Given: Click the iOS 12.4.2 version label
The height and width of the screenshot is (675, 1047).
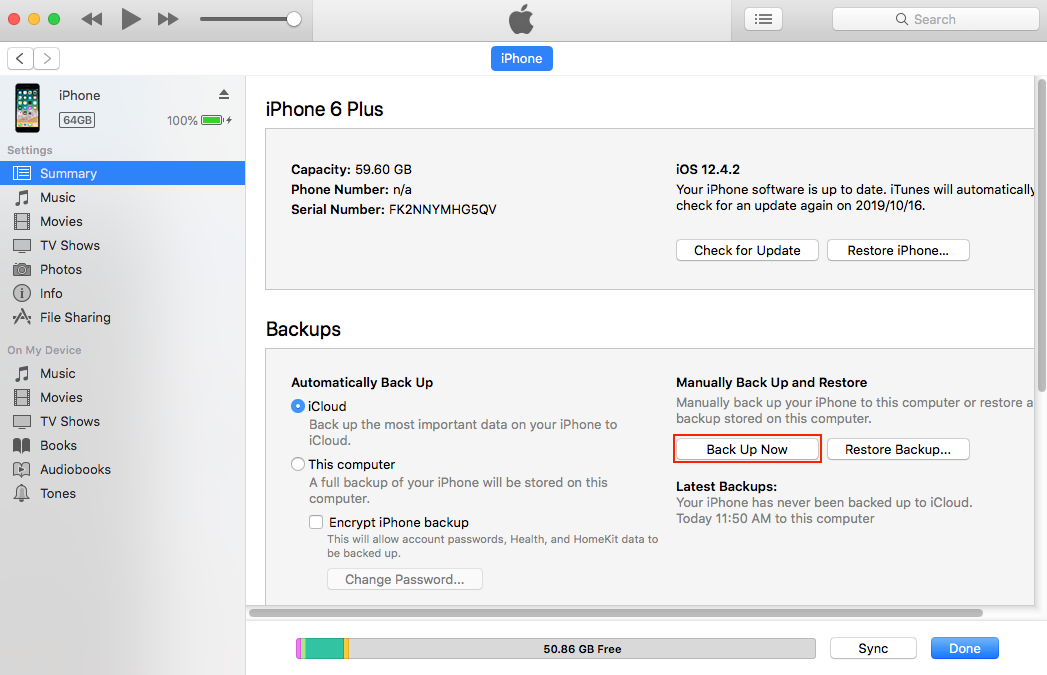Looking at the screenshot, I should 708,170.
